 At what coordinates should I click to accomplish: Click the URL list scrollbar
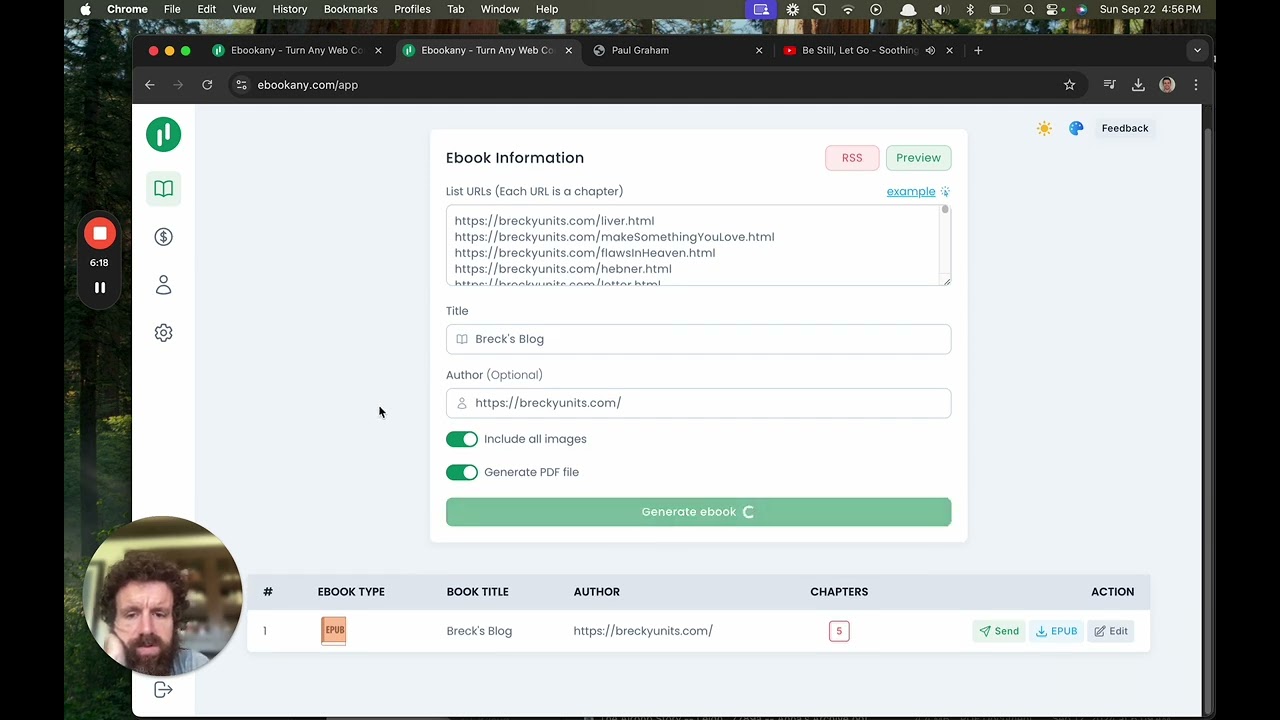tap(944, 210)
